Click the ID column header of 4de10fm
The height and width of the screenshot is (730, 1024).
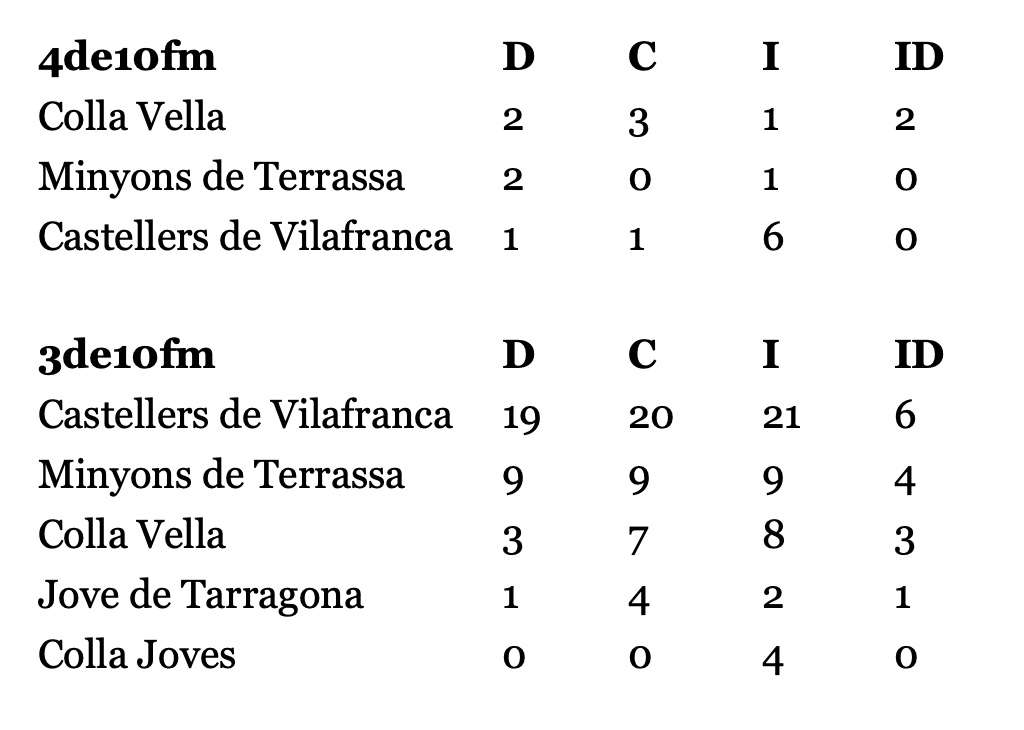point(919,57)
